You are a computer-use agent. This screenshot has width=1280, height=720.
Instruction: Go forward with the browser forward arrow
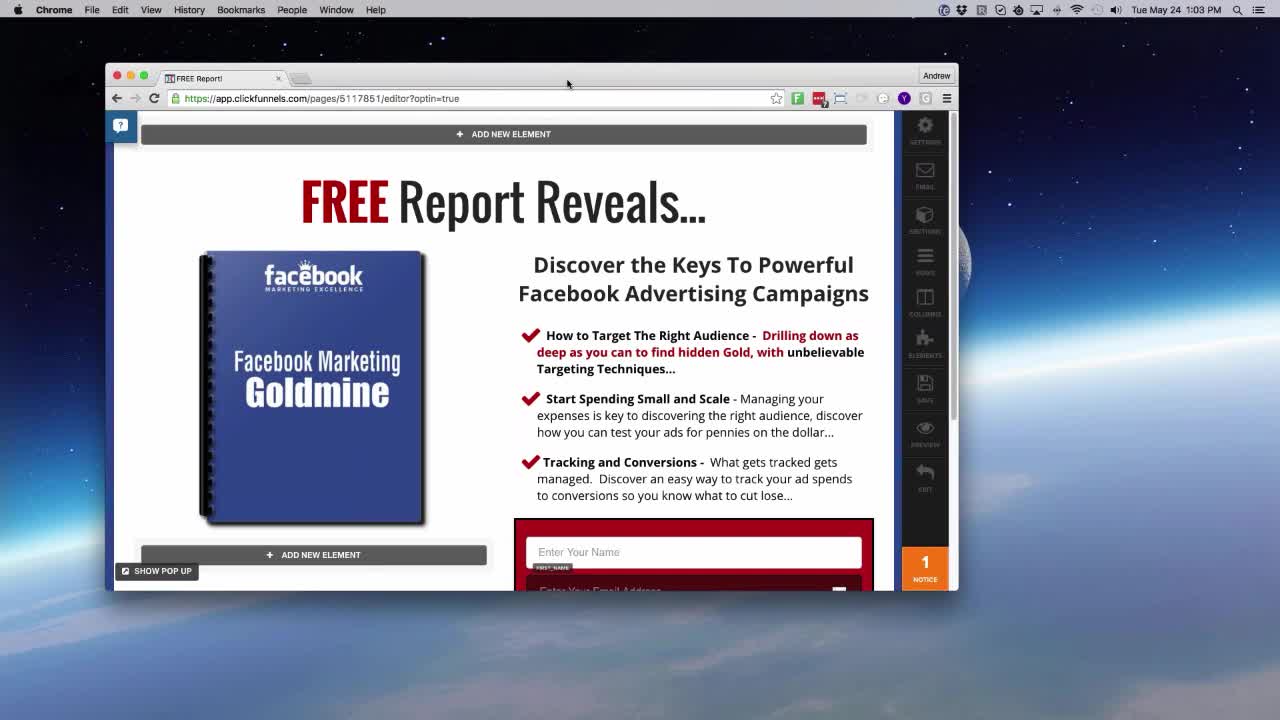click(x=135, y=98)
